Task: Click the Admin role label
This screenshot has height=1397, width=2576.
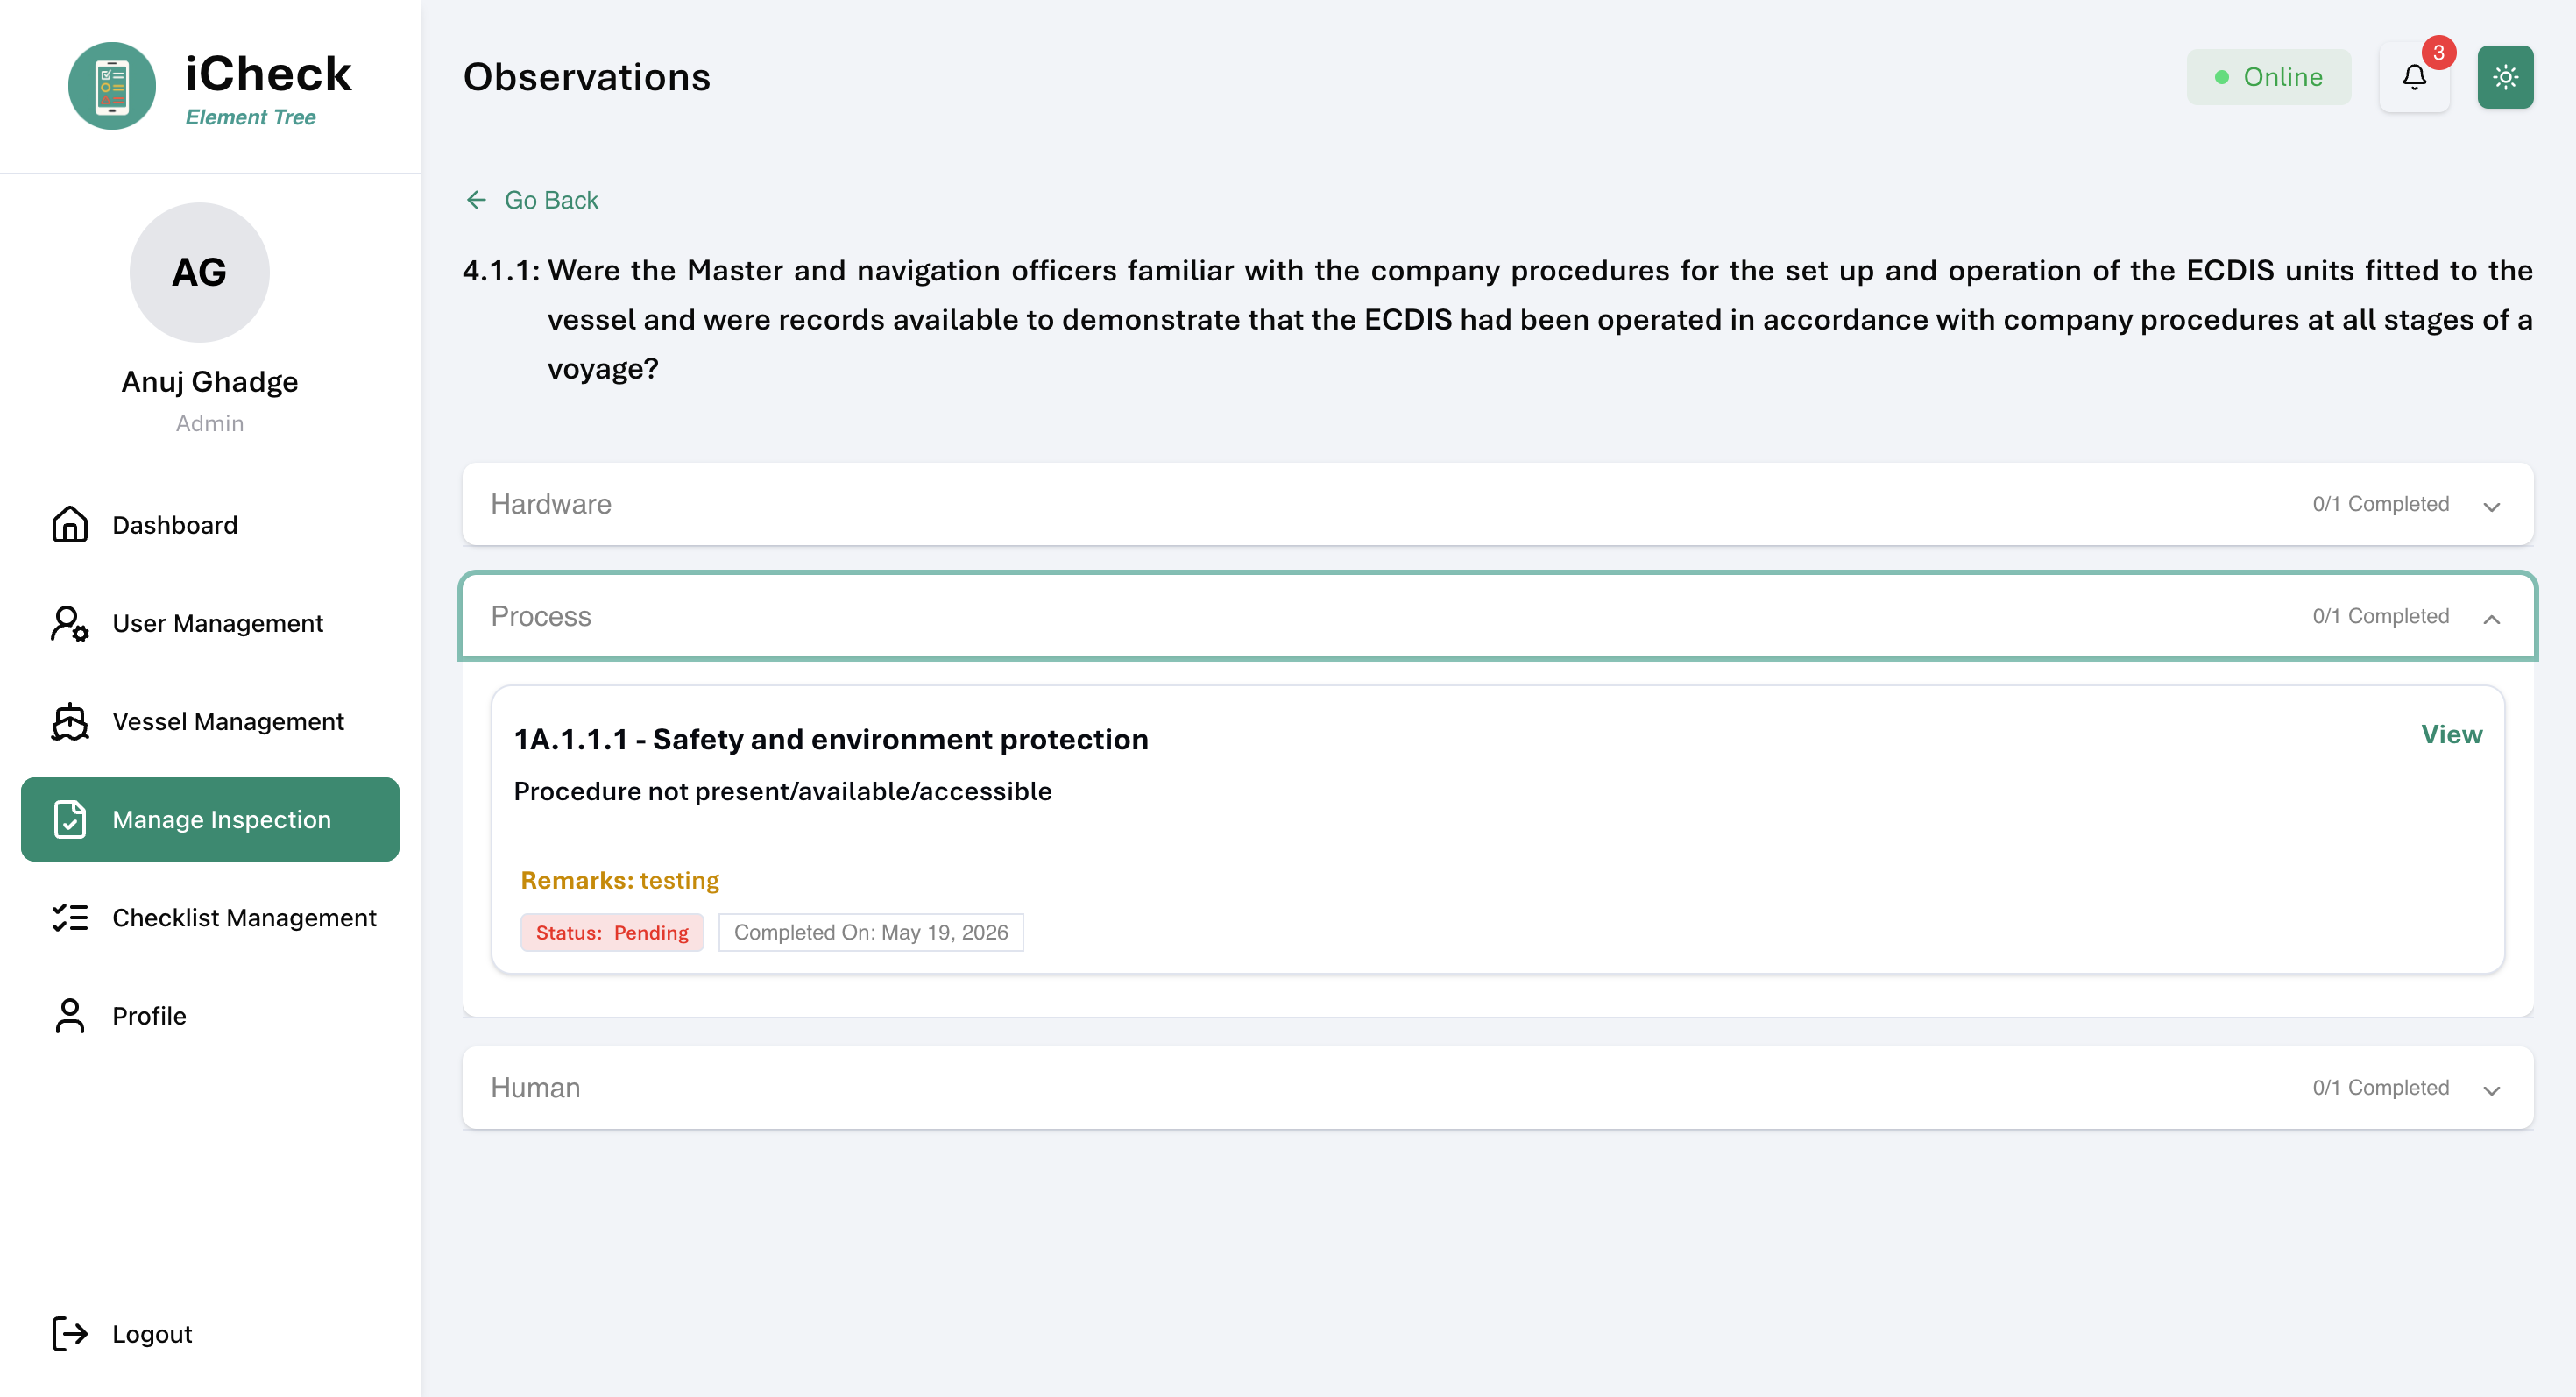Action: tap(210, 423)
